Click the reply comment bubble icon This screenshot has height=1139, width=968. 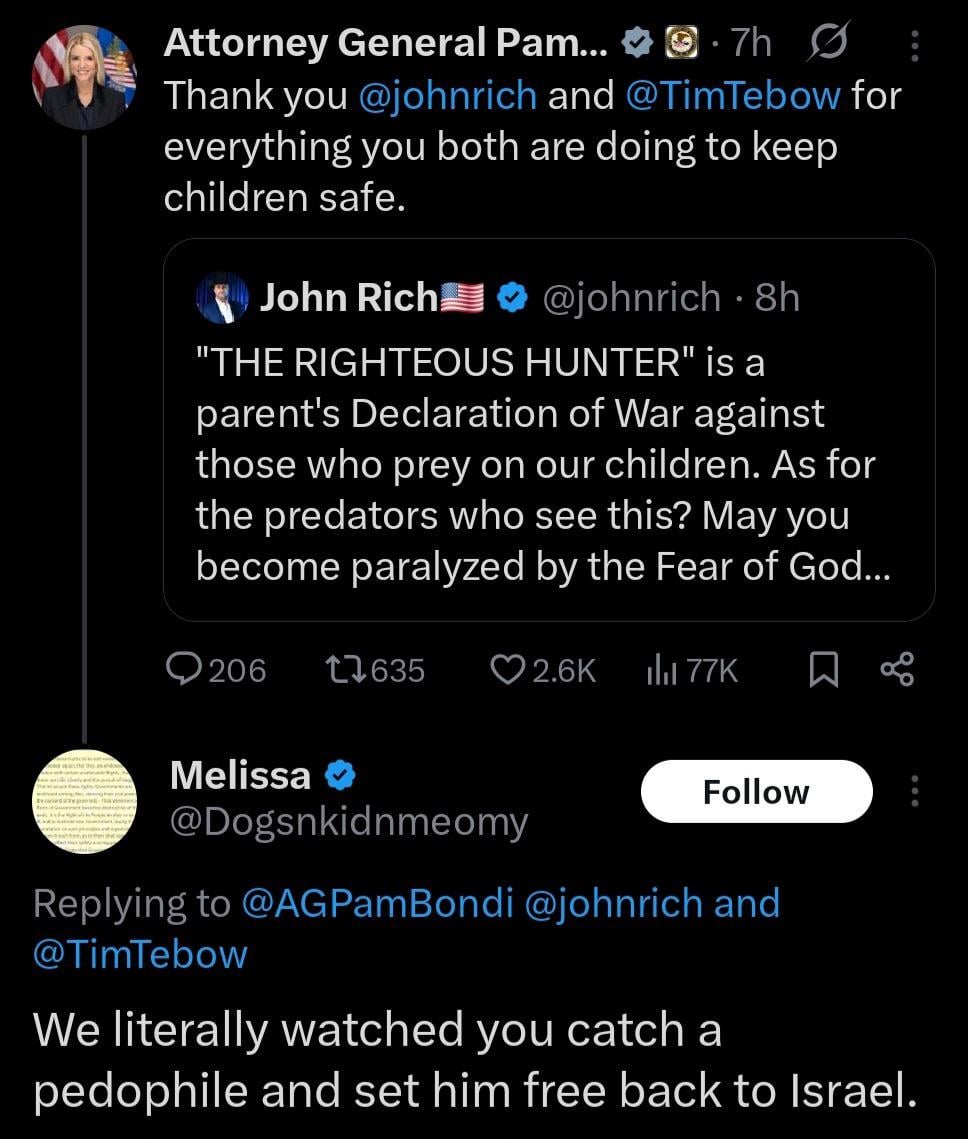185,670
